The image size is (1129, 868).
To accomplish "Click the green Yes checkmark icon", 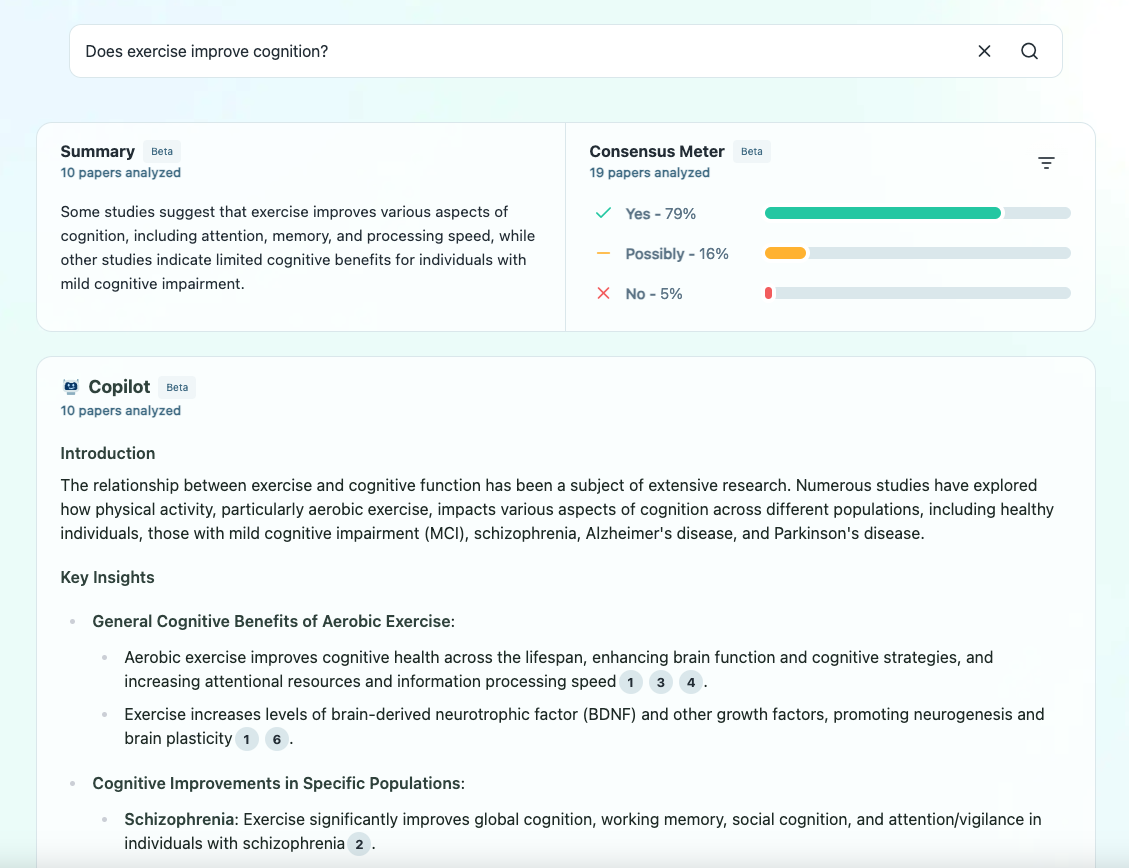I will click(x=603, y=213).
